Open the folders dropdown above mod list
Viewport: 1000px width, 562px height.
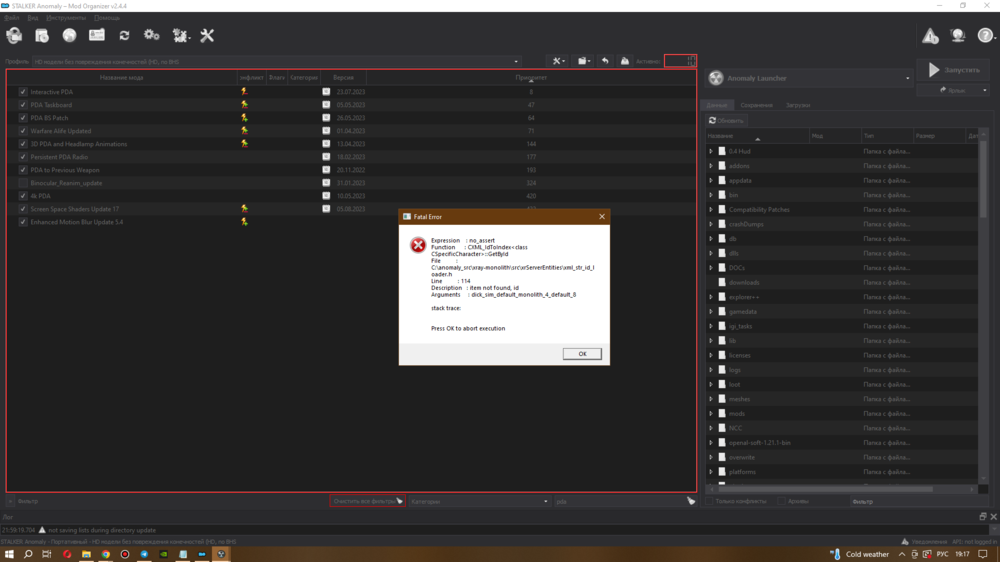tap(584, 61)
